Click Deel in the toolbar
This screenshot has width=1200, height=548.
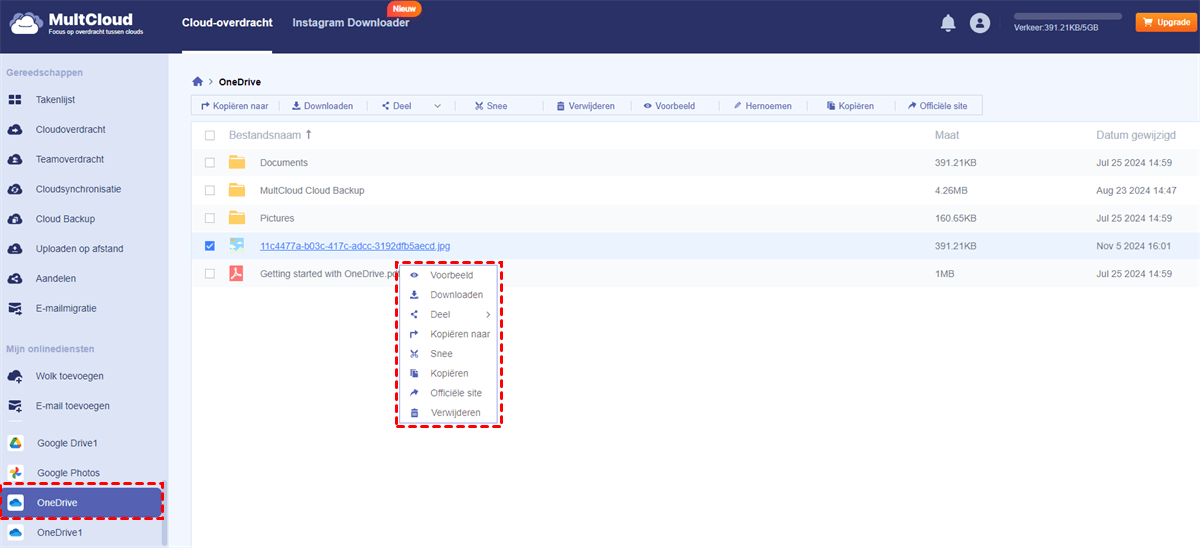396,106
